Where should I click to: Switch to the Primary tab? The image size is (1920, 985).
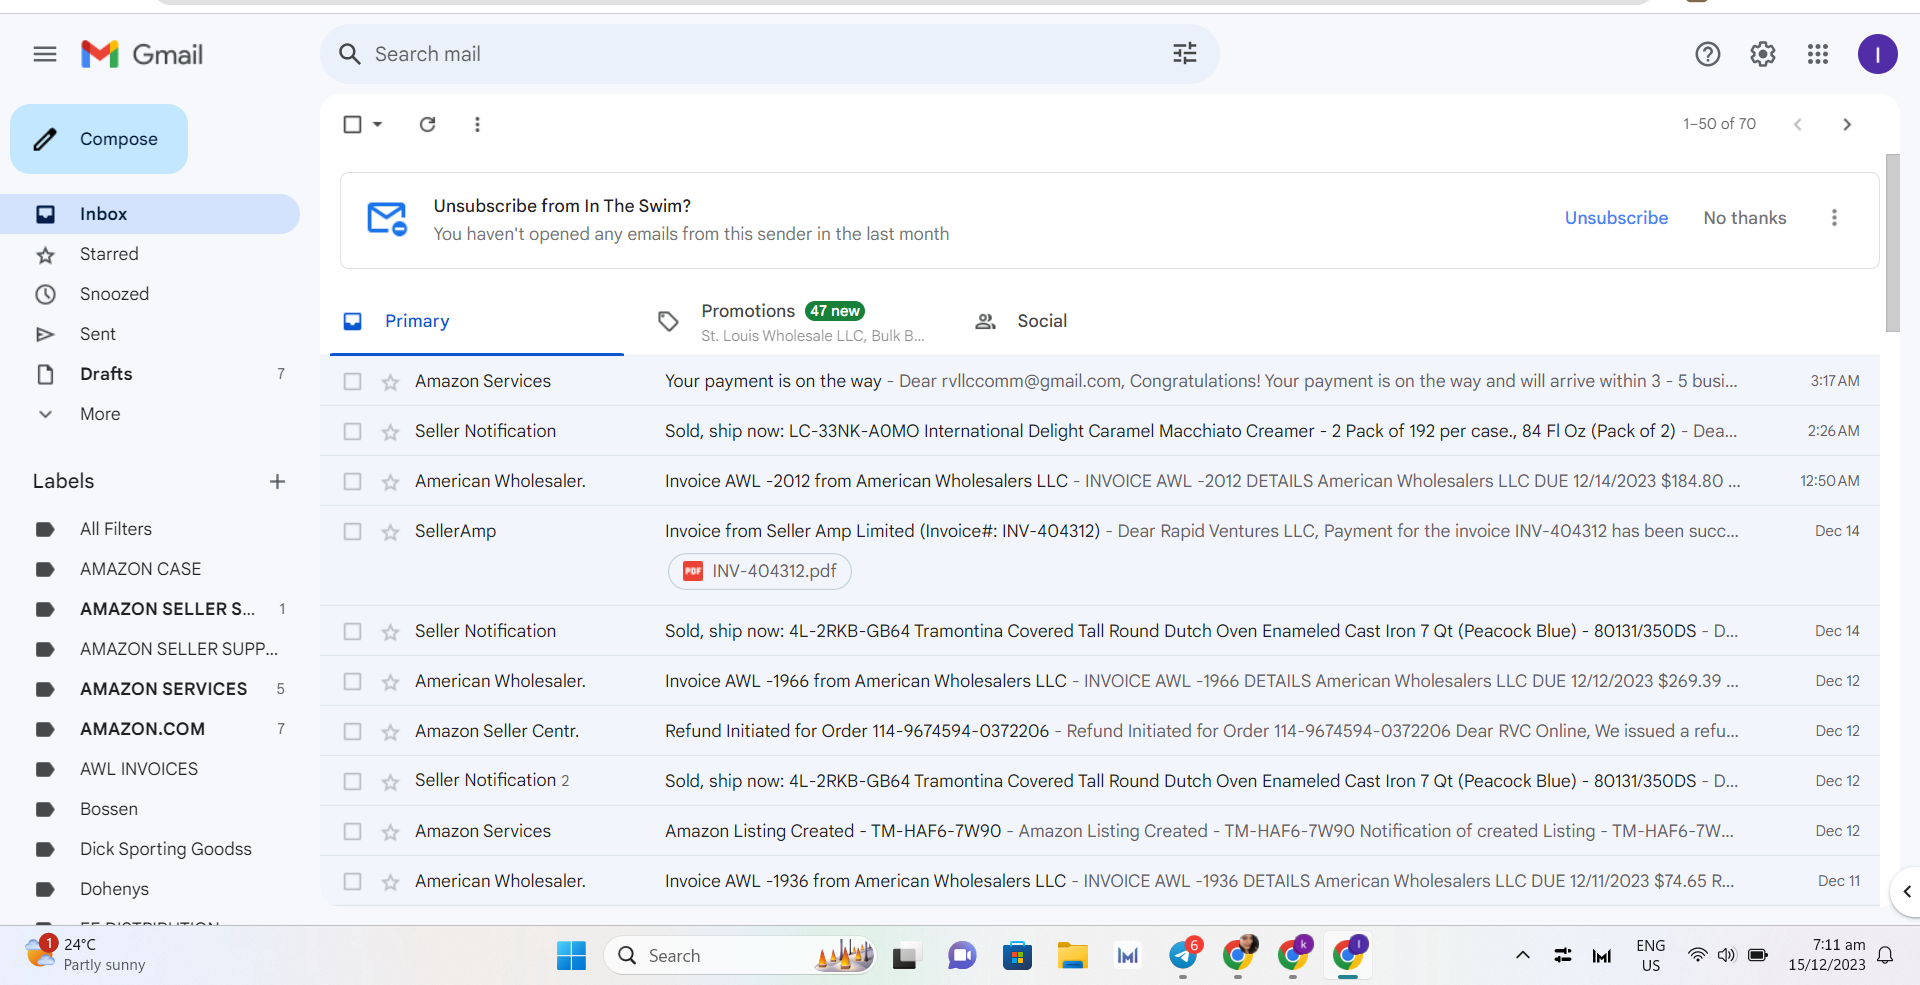[x=477, y=321]
